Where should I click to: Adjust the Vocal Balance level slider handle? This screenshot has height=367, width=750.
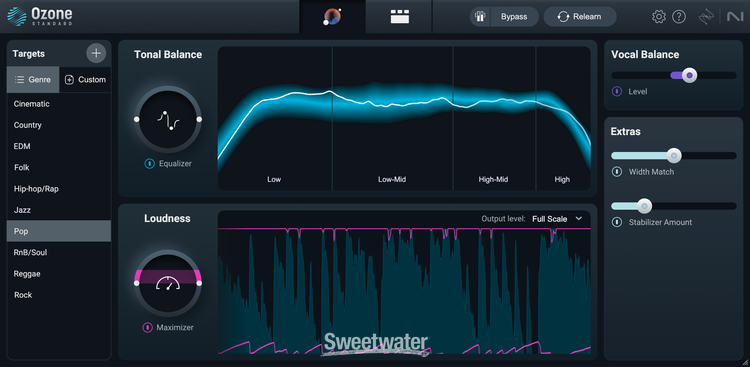689,75
